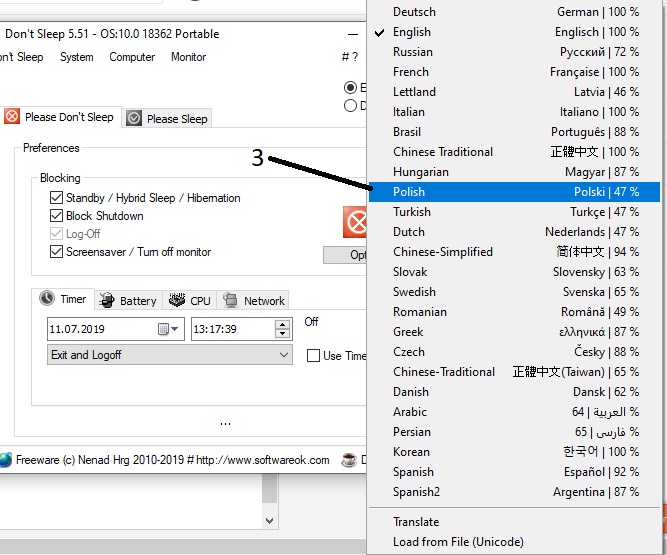The height and width of the screenshot is (555, 667).
Task: Click the time field 13:17:39
Action: tap(242, 329)
